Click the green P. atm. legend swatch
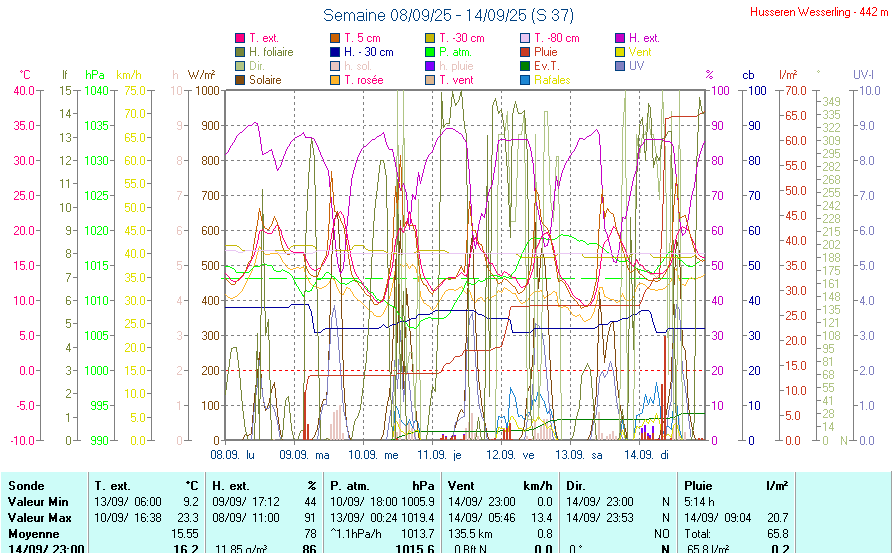This screenshot has width=892, height=553. (430, 52)
